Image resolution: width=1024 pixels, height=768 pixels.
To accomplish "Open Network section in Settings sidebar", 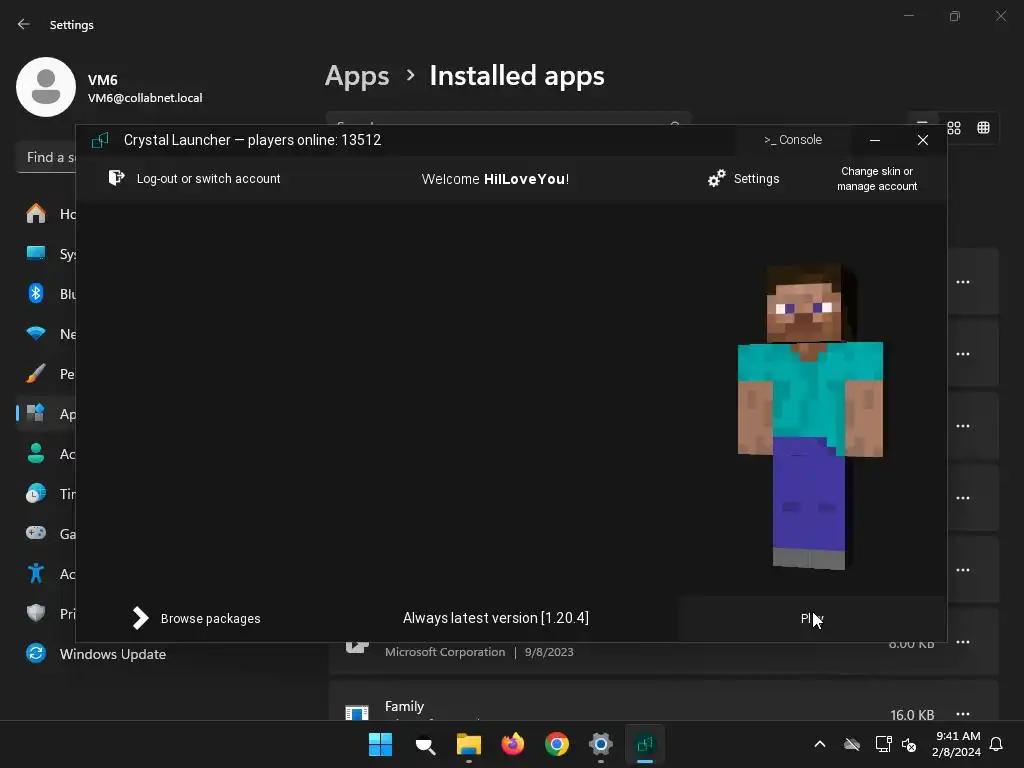I will click(x=46, y=334).
